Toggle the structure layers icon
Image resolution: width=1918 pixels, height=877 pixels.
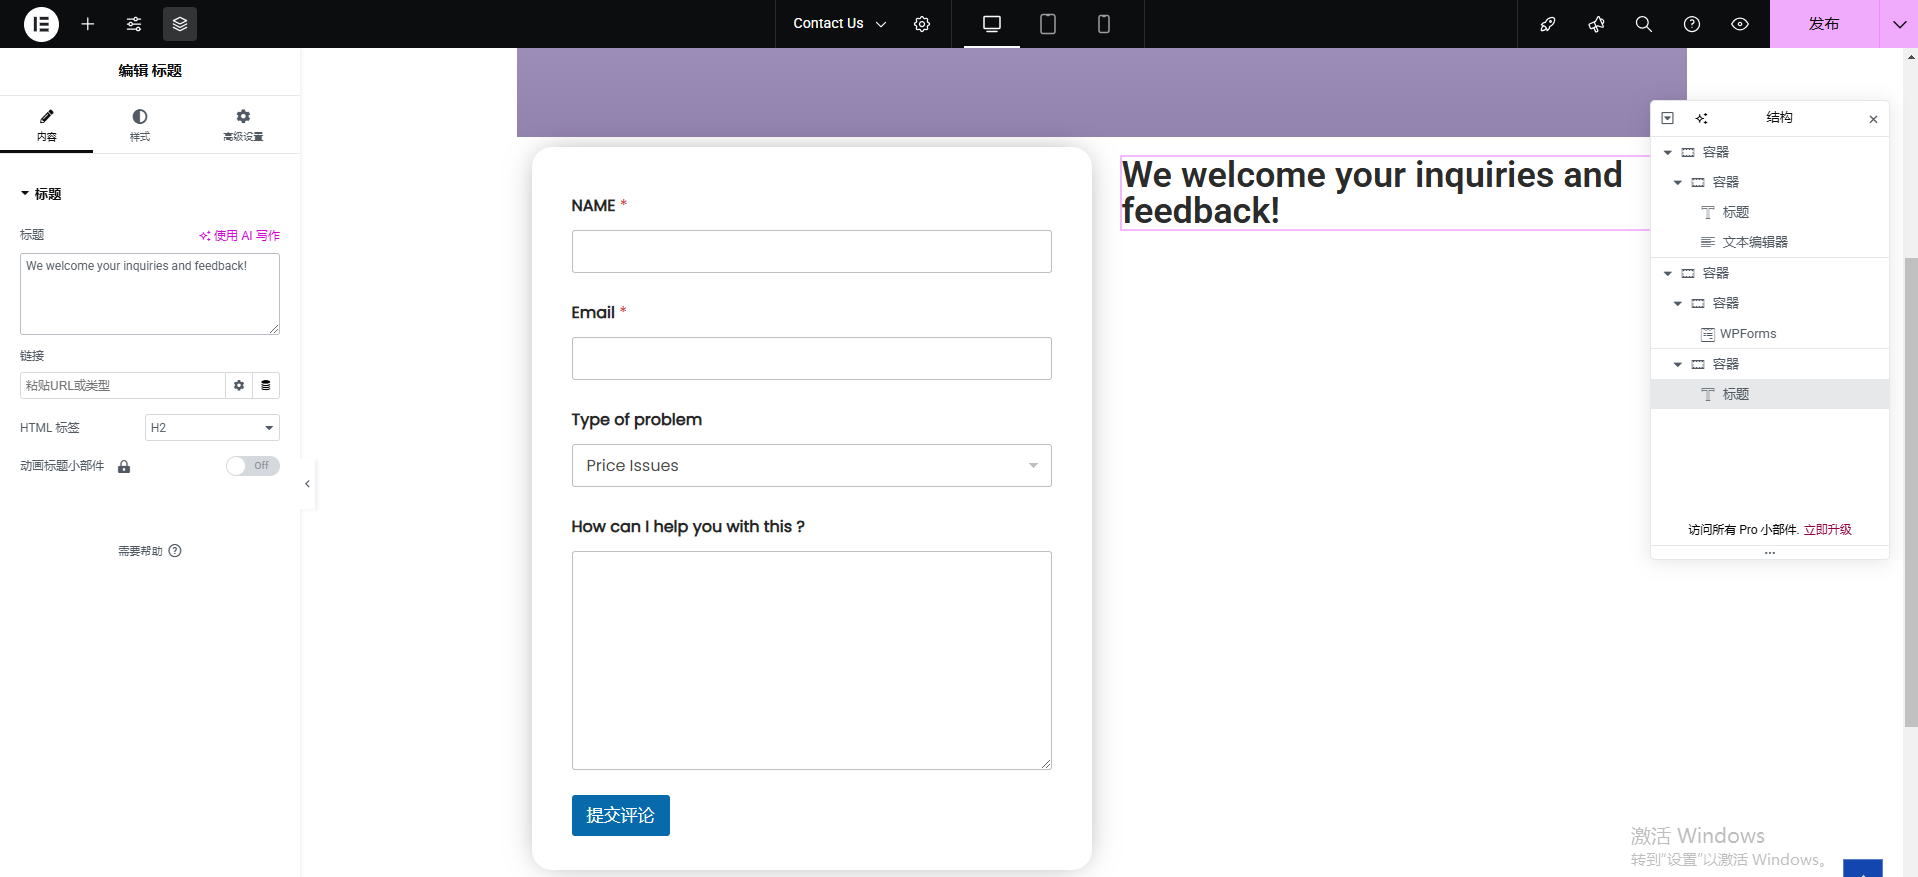180,24
